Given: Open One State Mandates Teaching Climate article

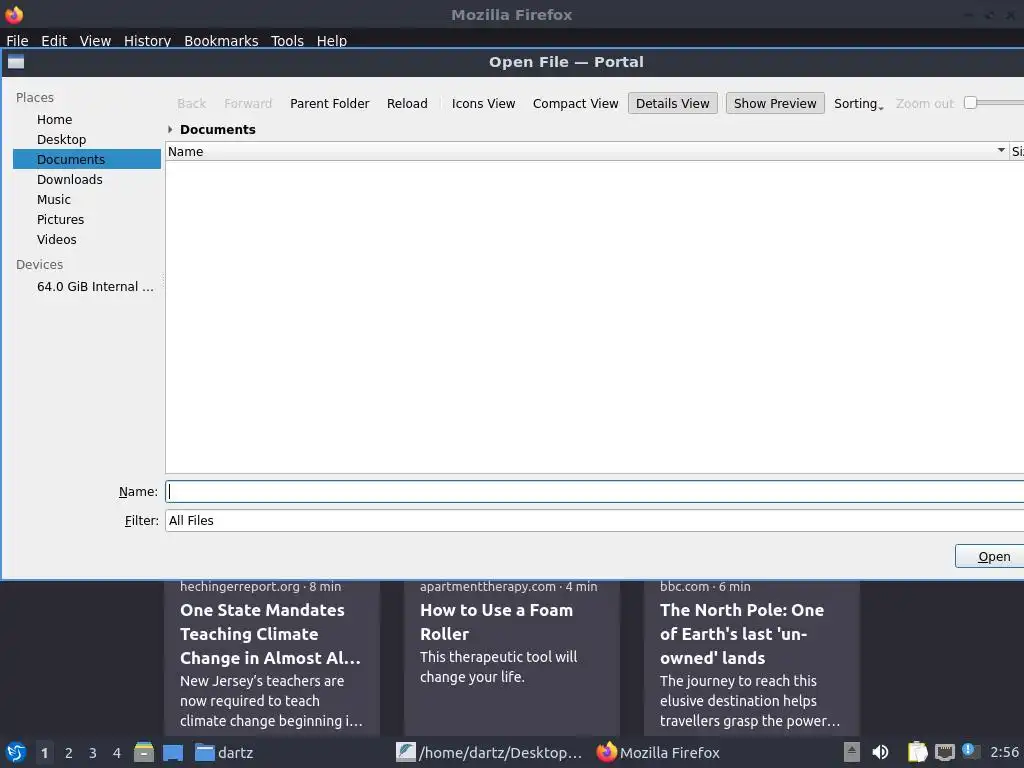Looking at the screenshot, I should [272, 658].
